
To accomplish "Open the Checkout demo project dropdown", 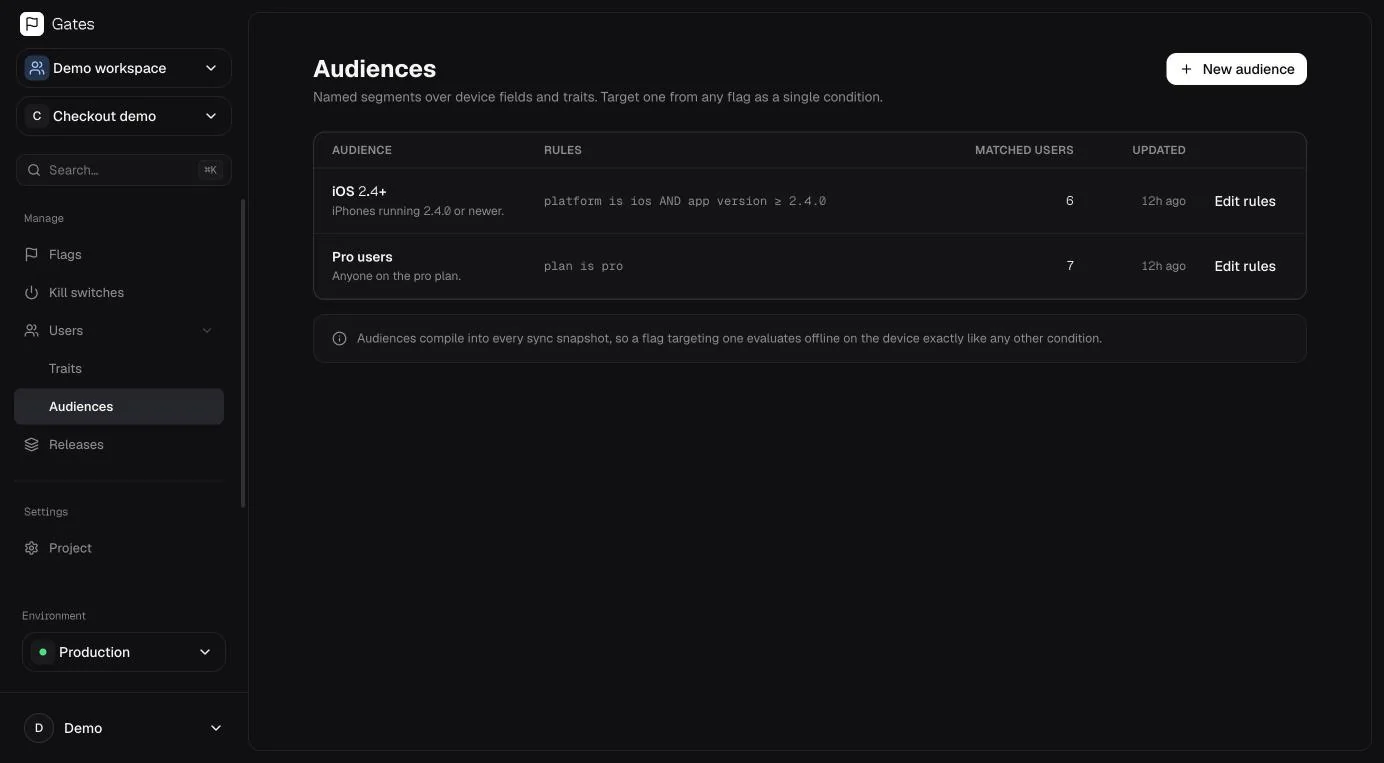I will (124, 116).
